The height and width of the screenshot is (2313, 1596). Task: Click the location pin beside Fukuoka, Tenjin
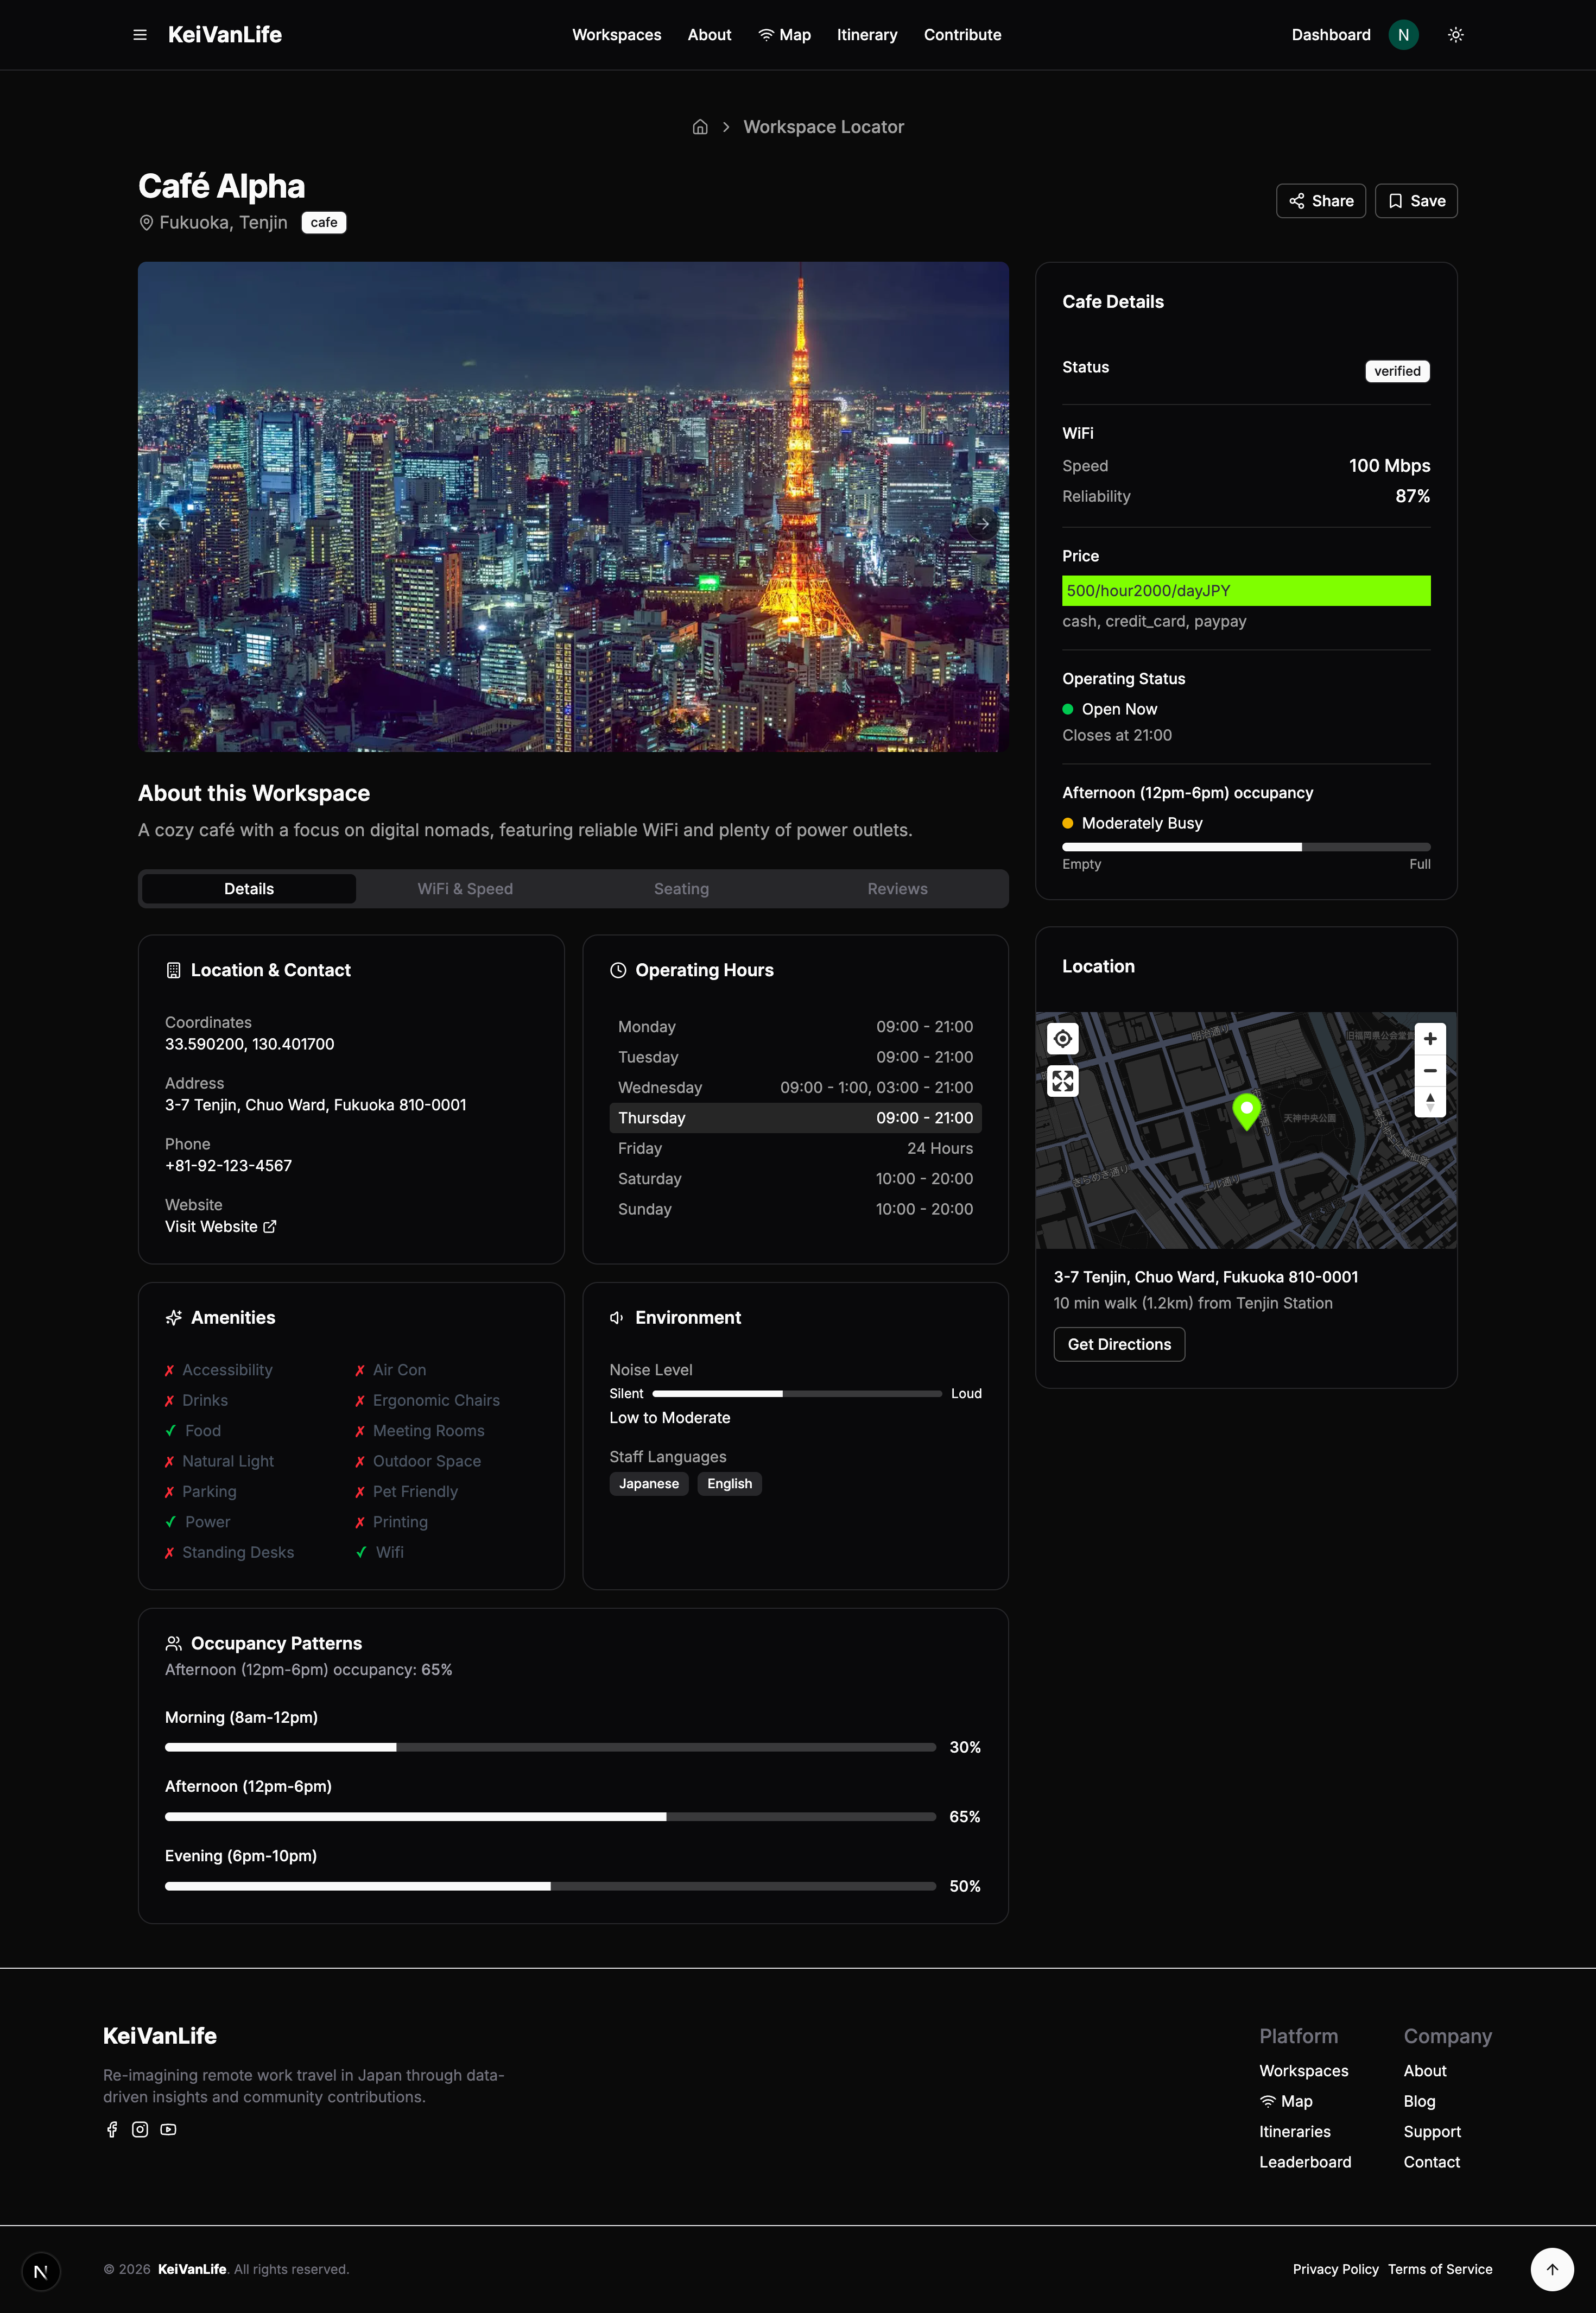146,223
